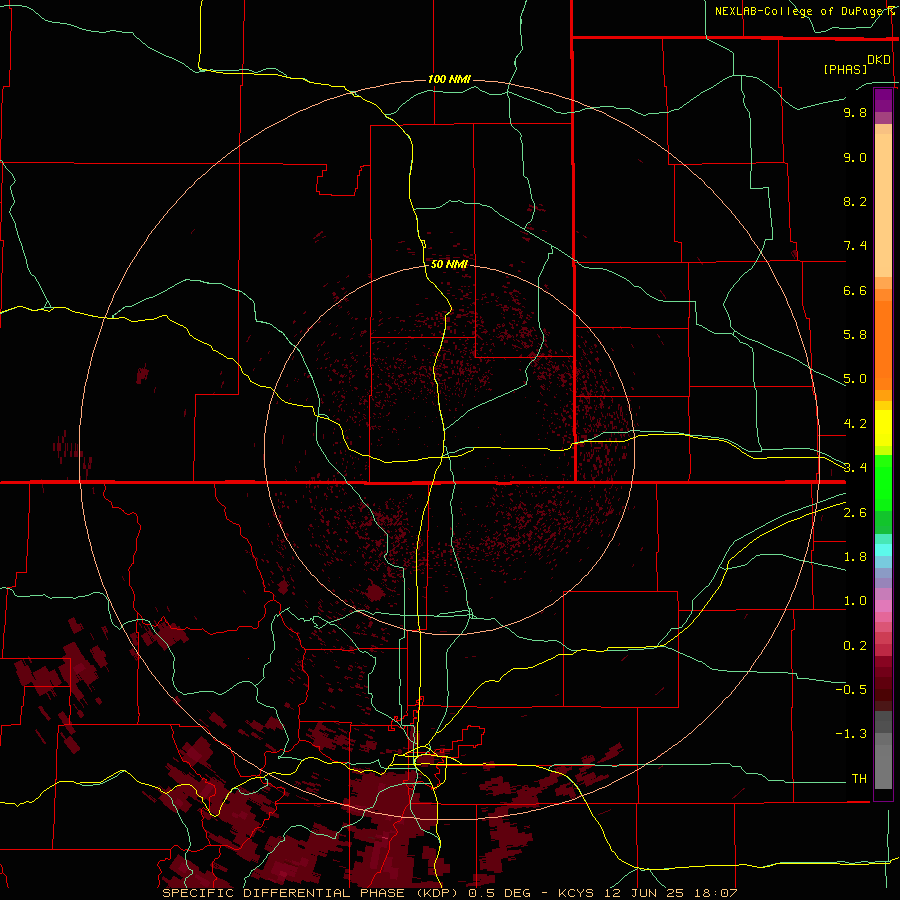This screenshot has height=900, width=900.
Task: Select the 50 NMI range ring label
Action: (x=449, y=264)
